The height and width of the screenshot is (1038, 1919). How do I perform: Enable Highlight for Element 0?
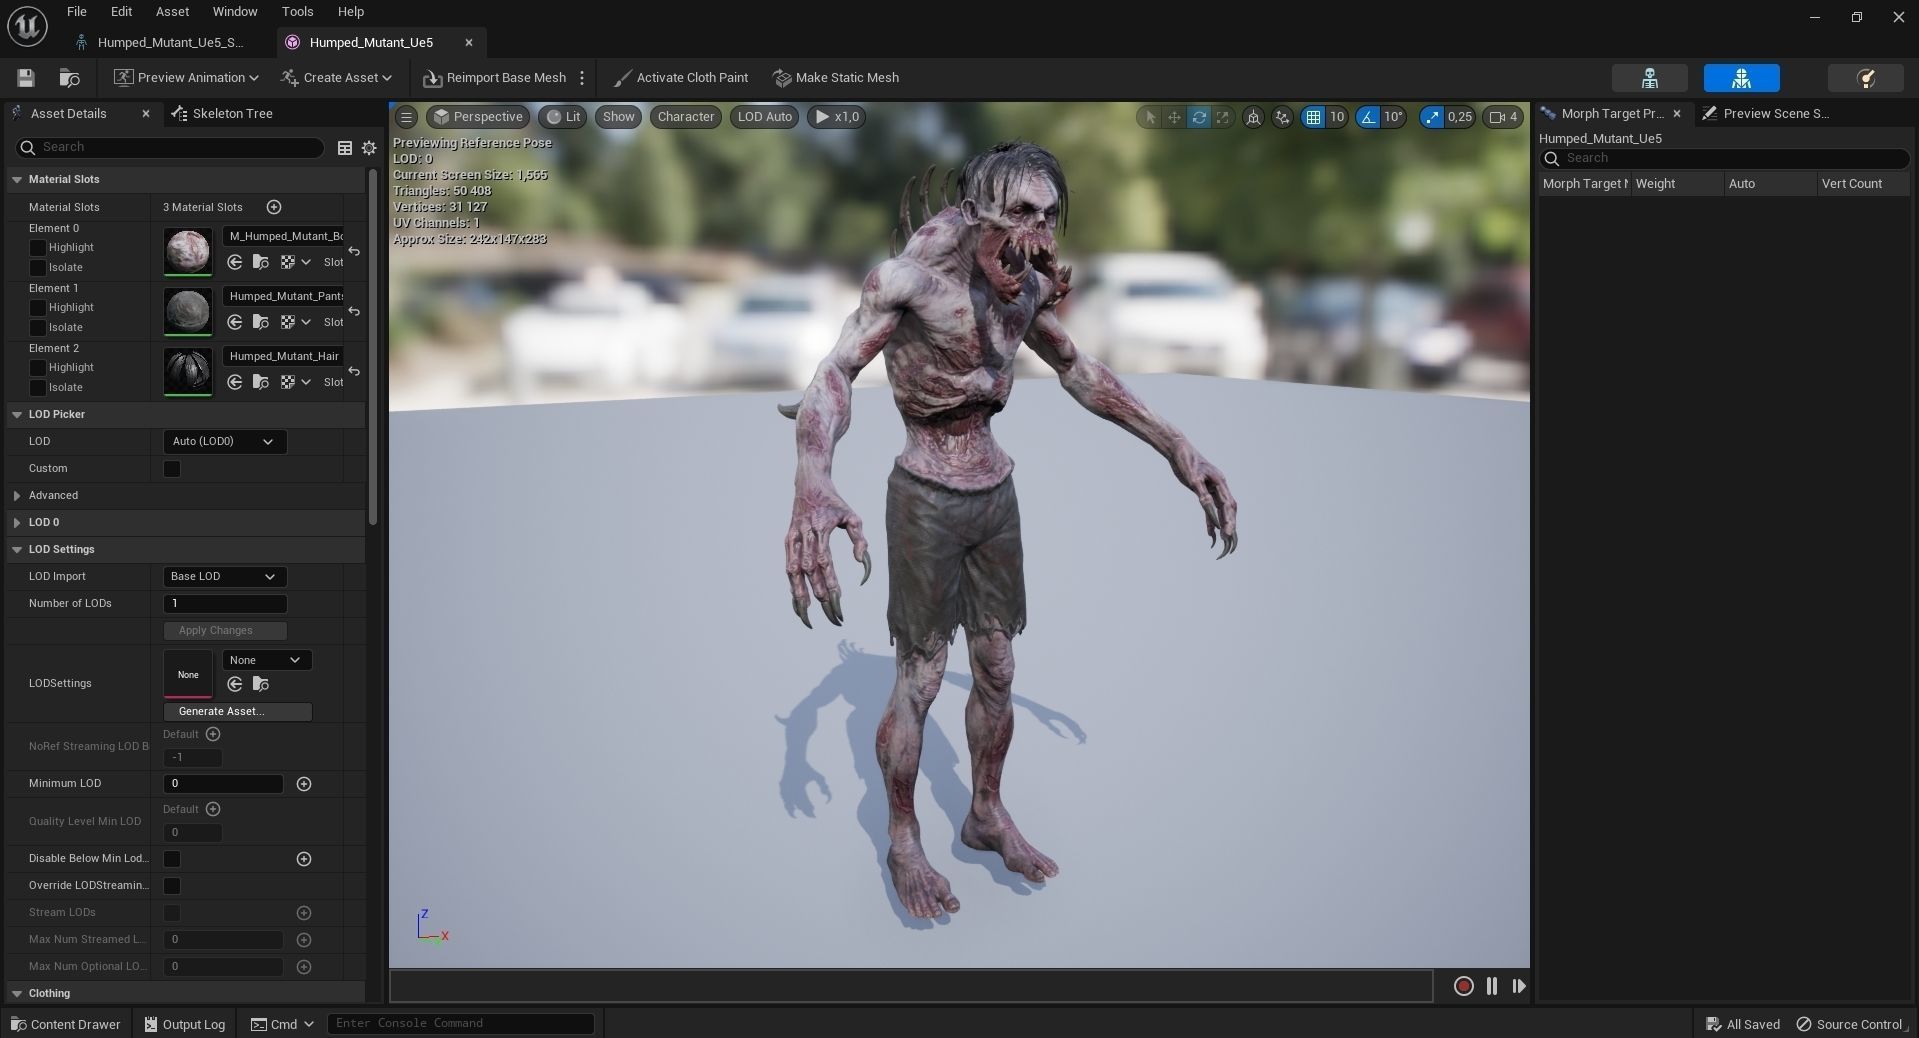coord(38,248)
